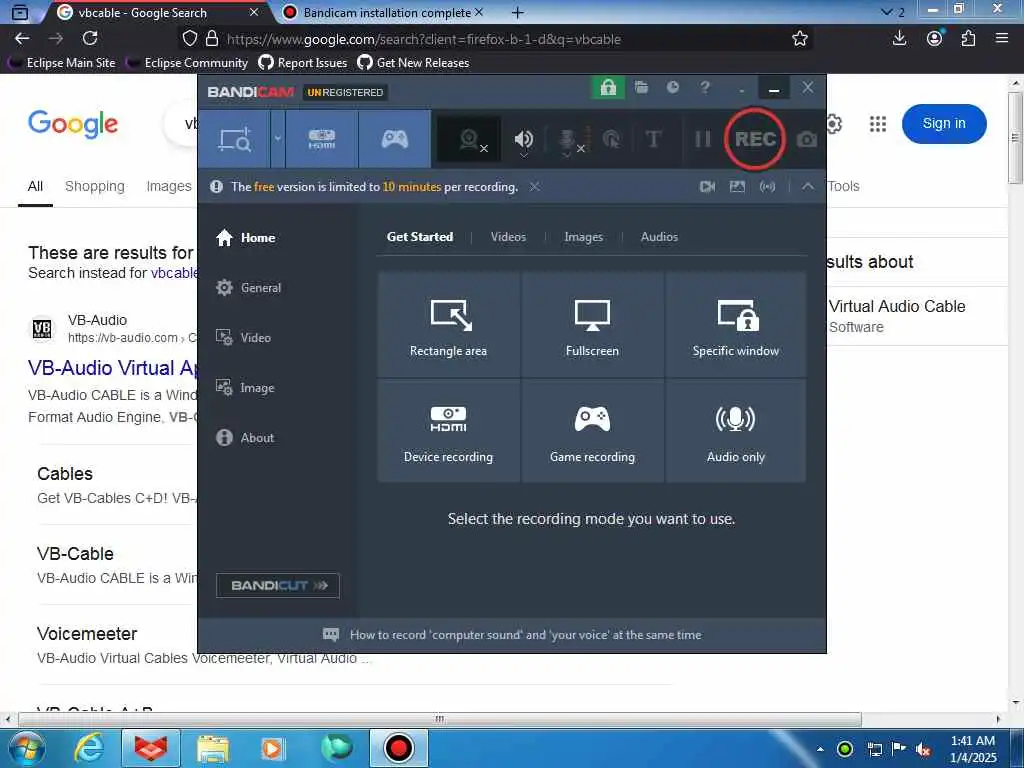The height and width of the screenshot is (768, 1024).
Task: Switch to Audios tab
Action: pyautogui.click(x=659, y=237)
